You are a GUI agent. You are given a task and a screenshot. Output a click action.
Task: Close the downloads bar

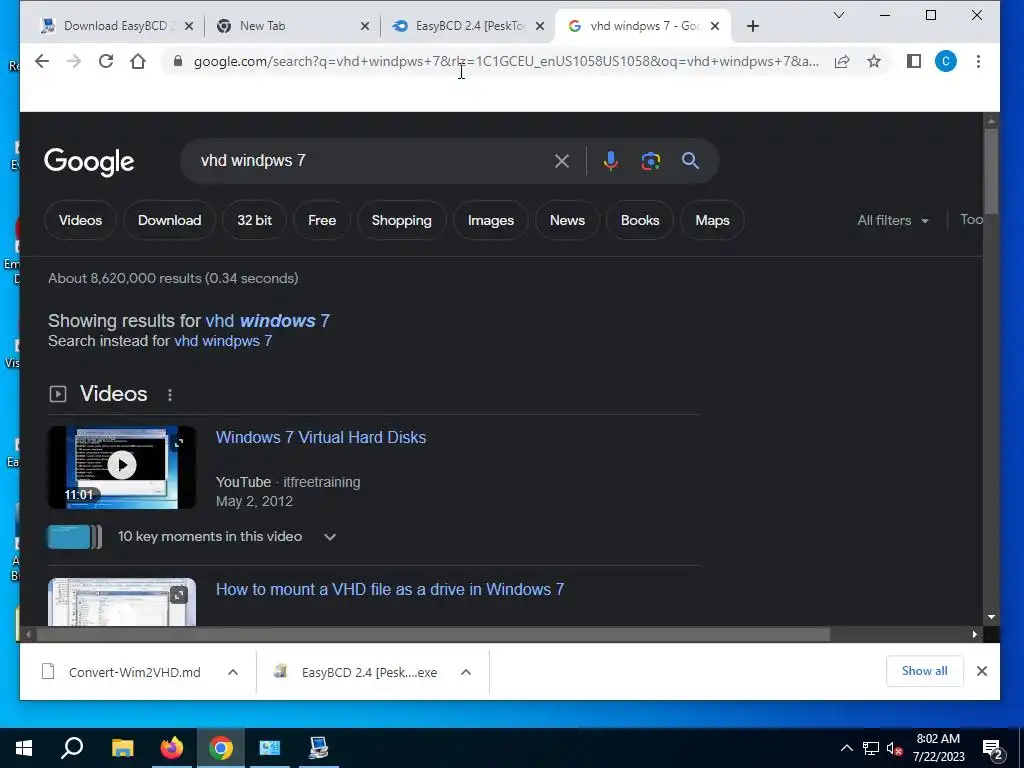[x=982, y=671]
